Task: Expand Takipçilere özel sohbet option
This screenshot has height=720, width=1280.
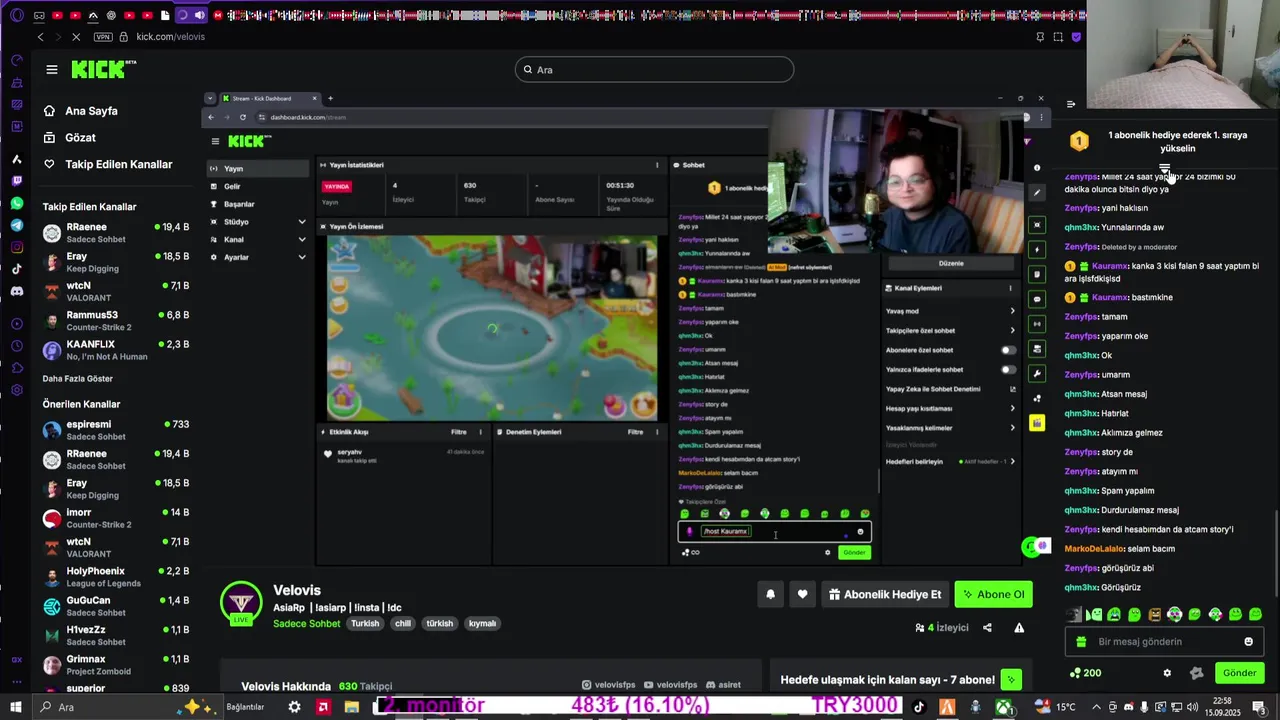Action: point(950,330)
